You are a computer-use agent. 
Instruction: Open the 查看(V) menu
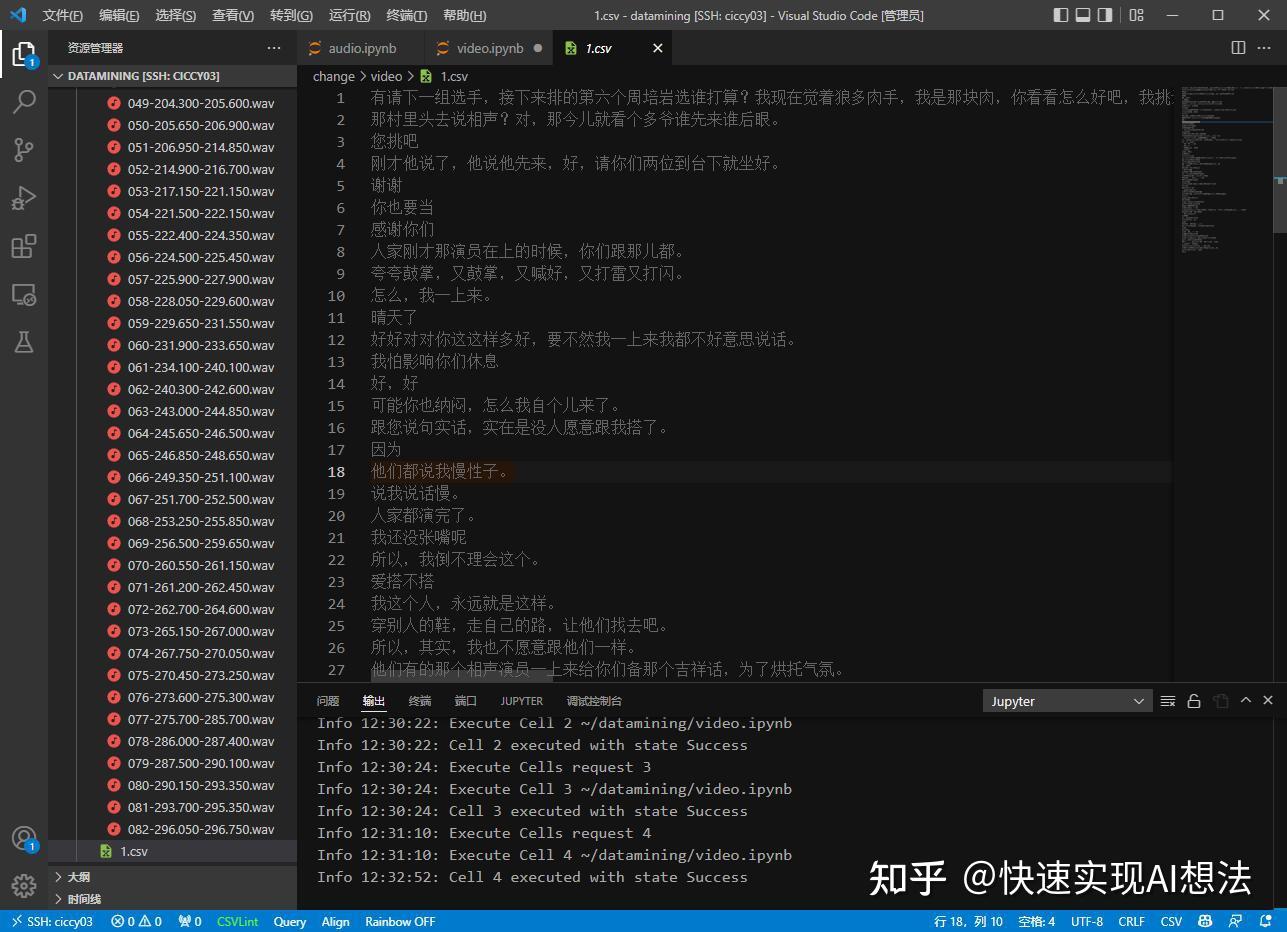click(x=233, y=15)
